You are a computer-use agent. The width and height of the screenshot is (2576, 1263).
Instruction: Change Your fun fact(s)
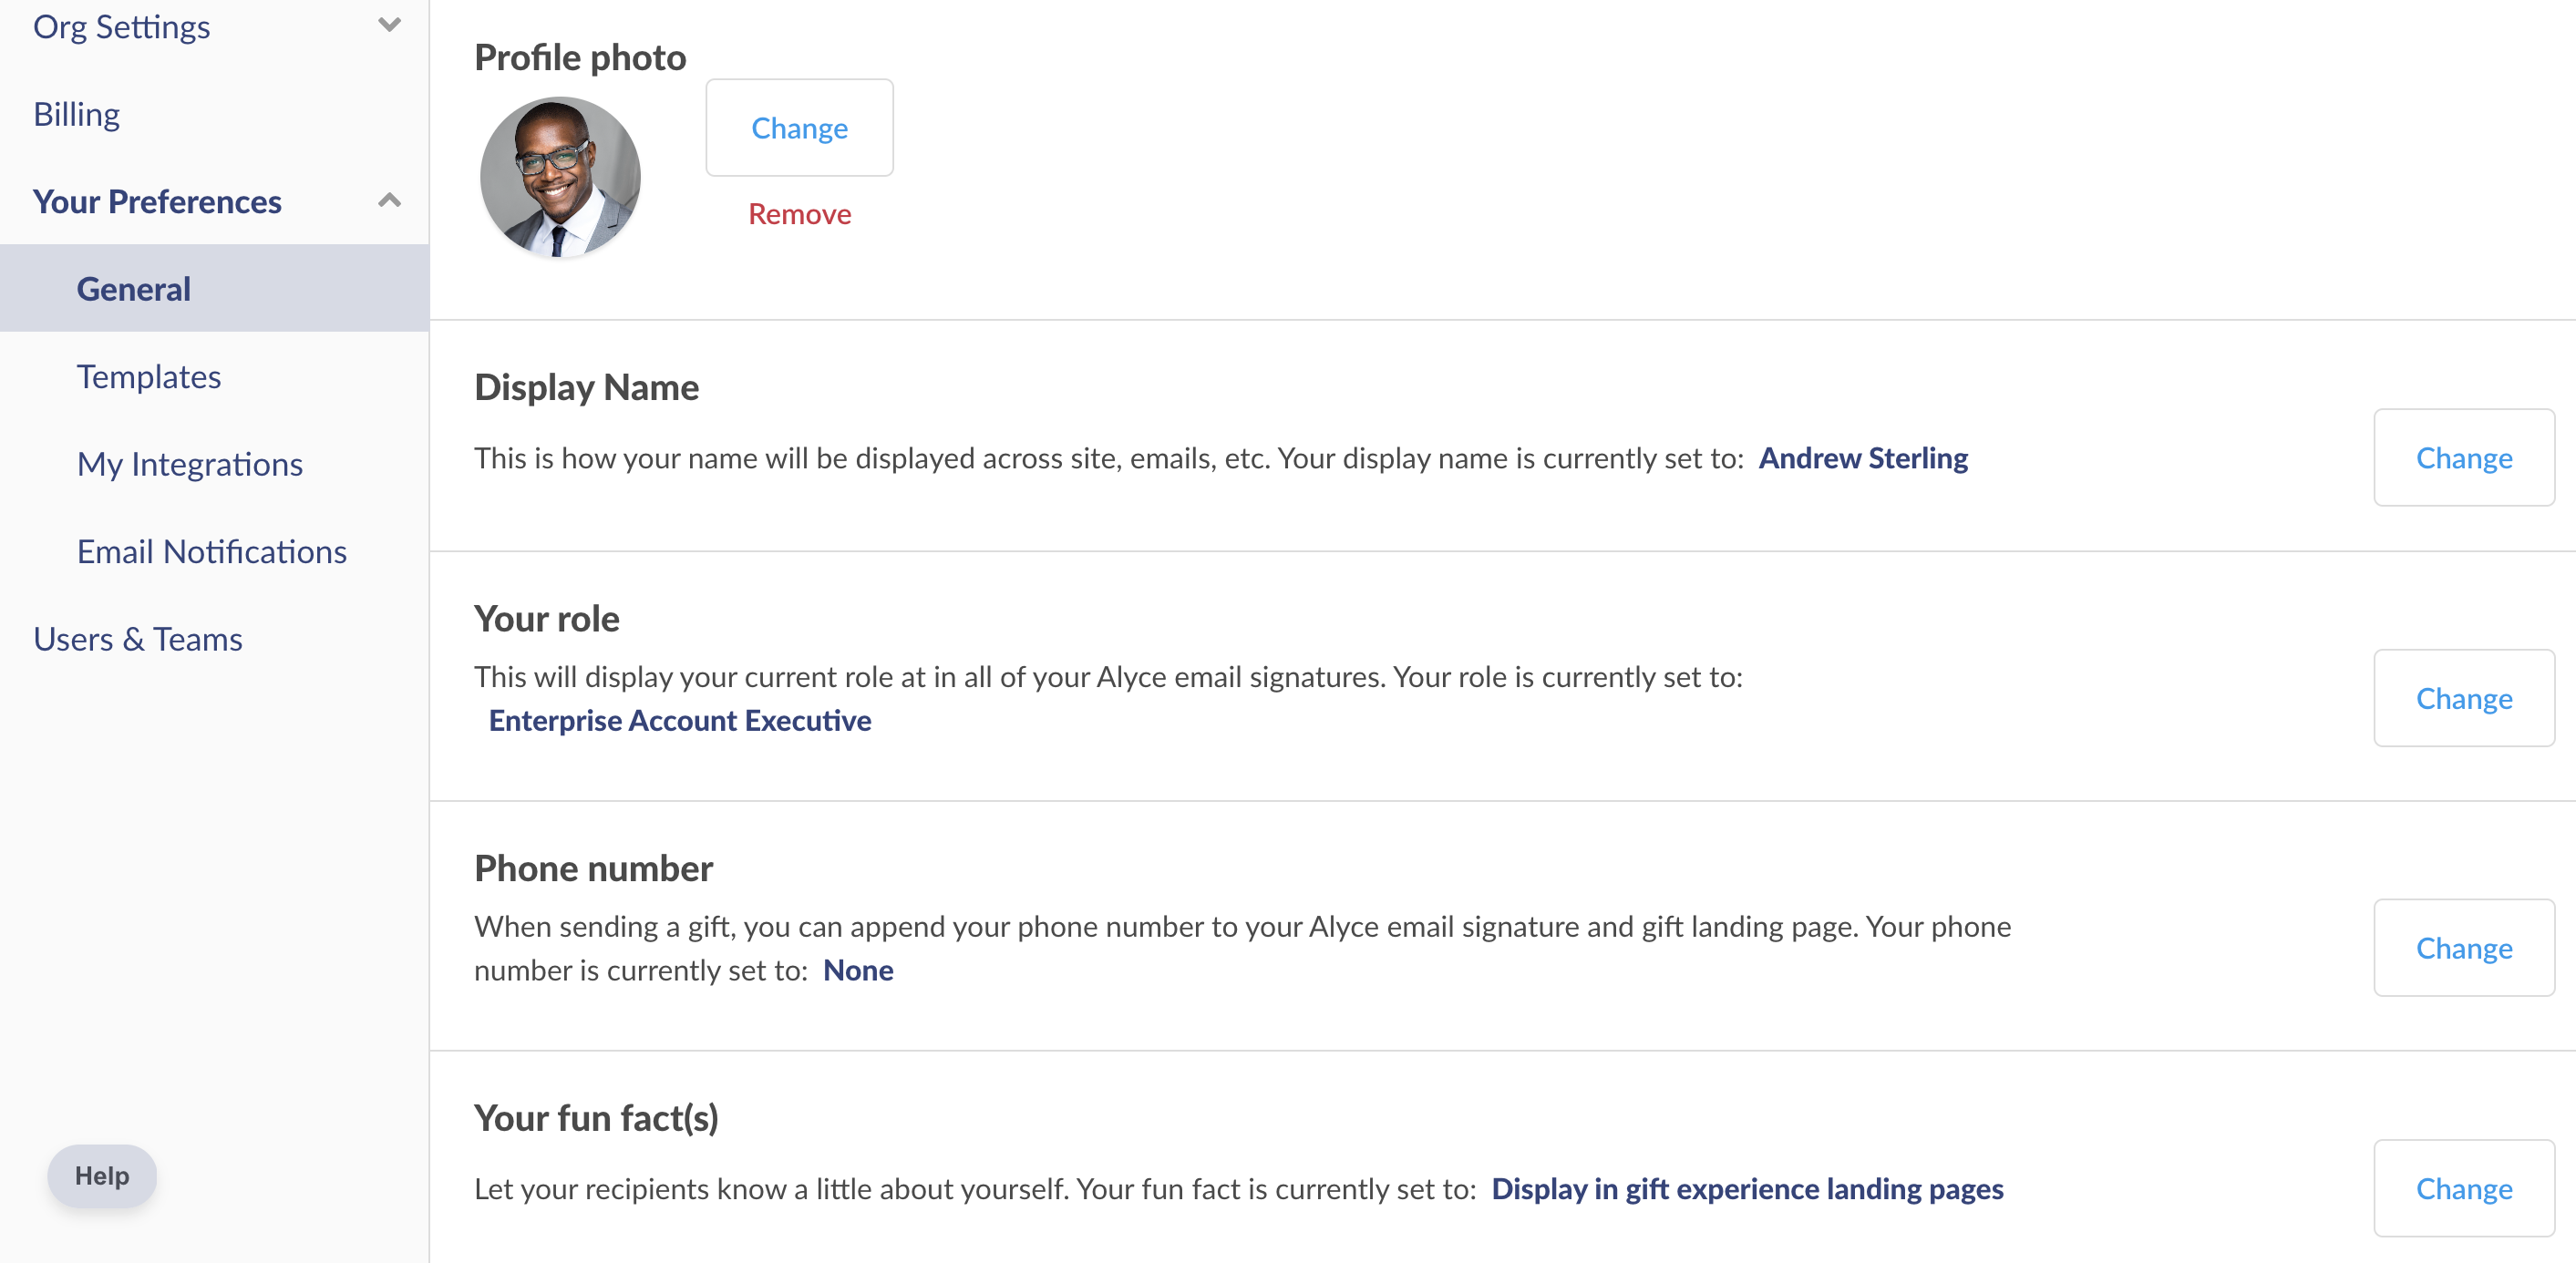(2463, 1188)
